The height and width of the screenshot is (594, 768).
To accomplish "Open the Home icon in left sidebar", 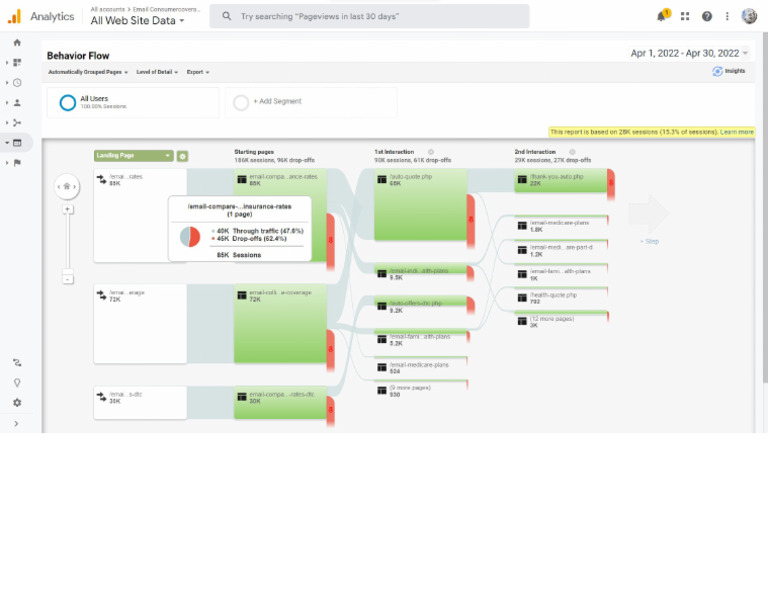I will [17, 43].
